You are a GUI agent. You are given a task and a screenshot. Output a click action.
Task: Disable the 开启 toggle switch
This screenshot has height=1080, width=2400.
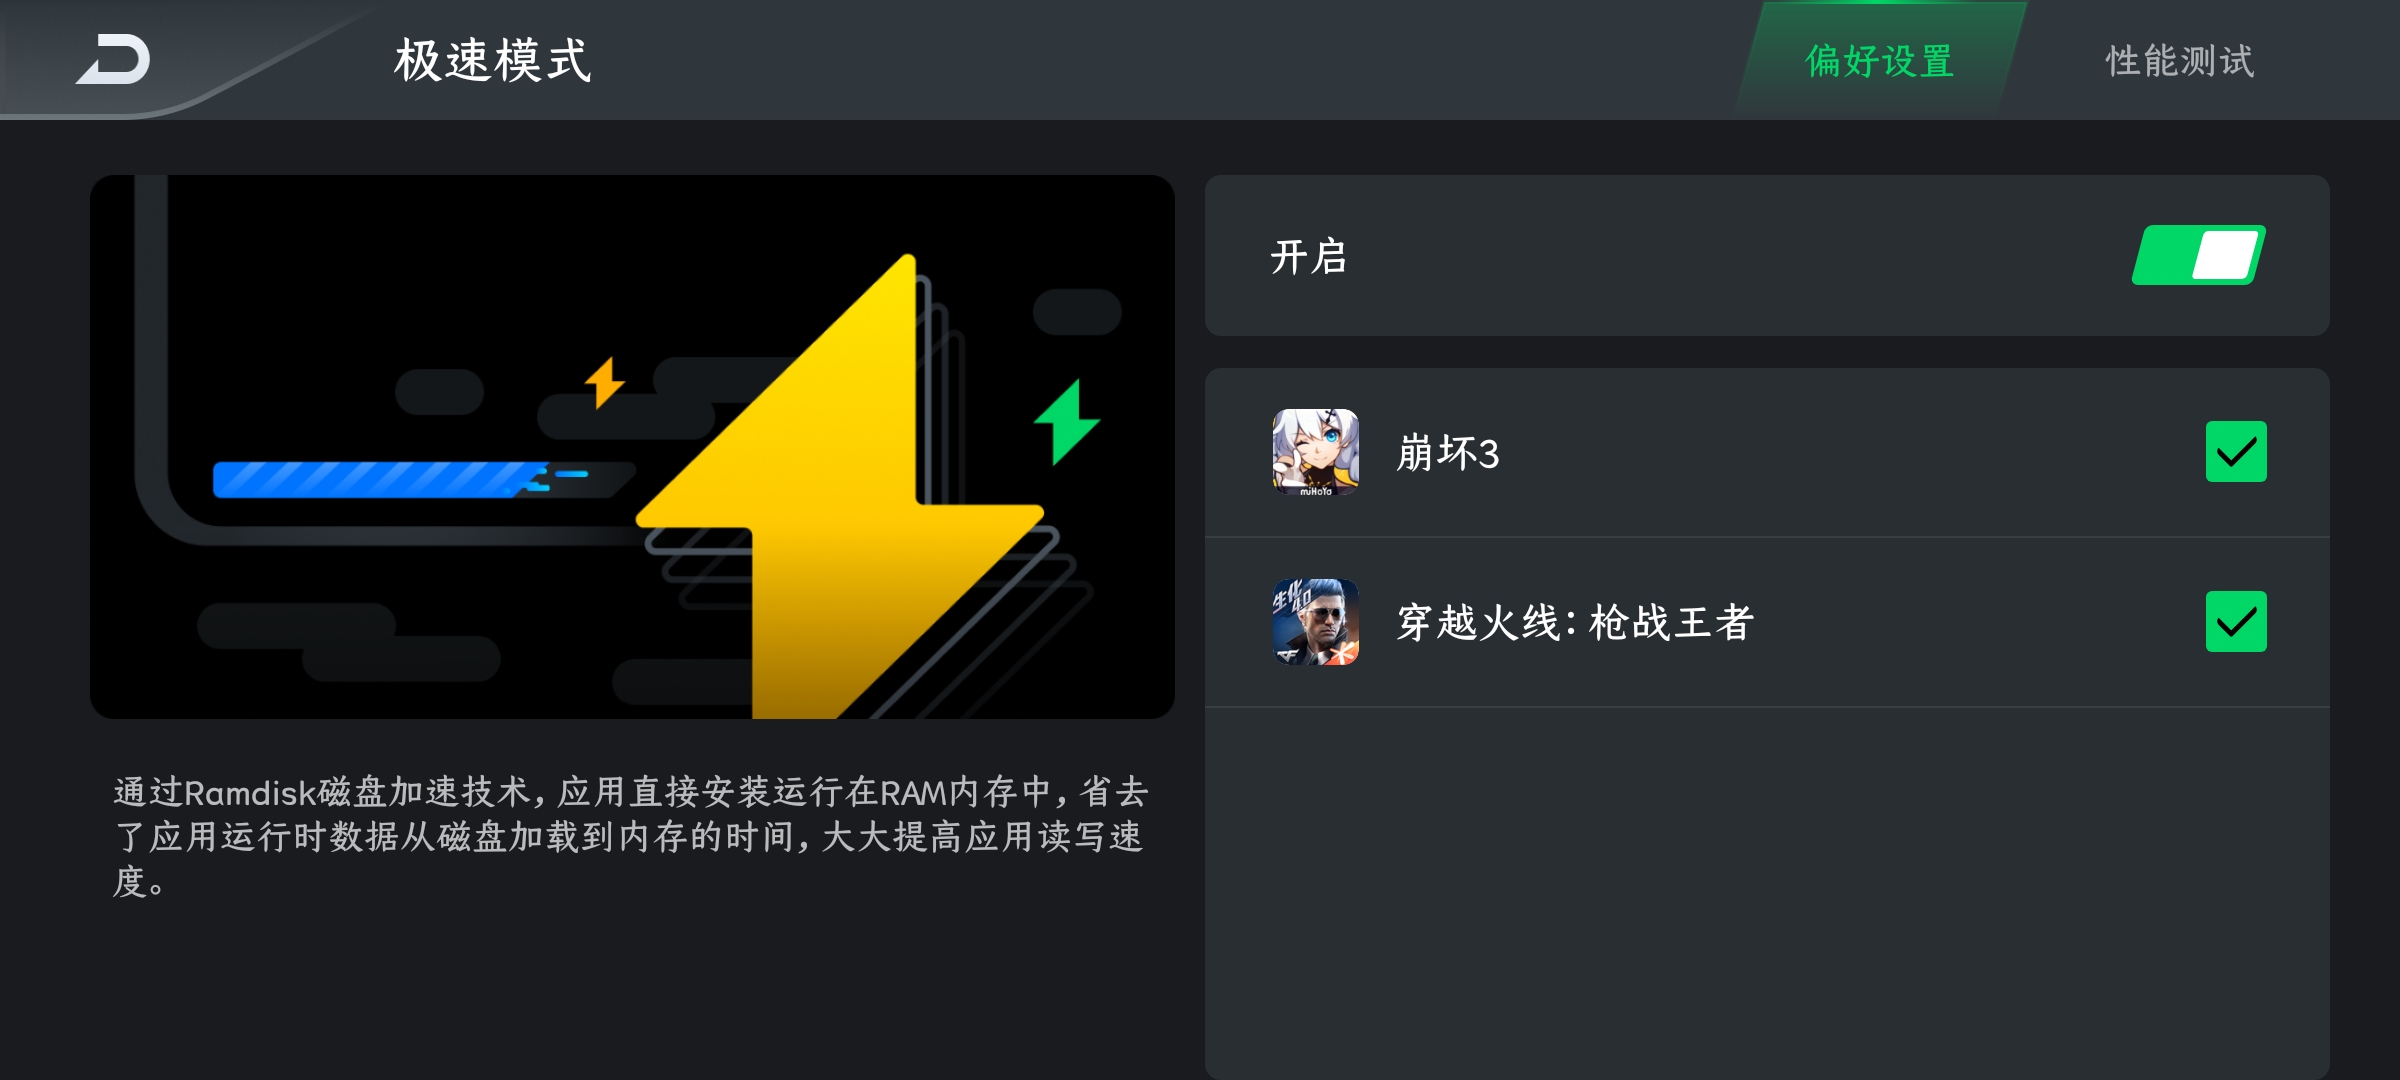[2198, 255]
